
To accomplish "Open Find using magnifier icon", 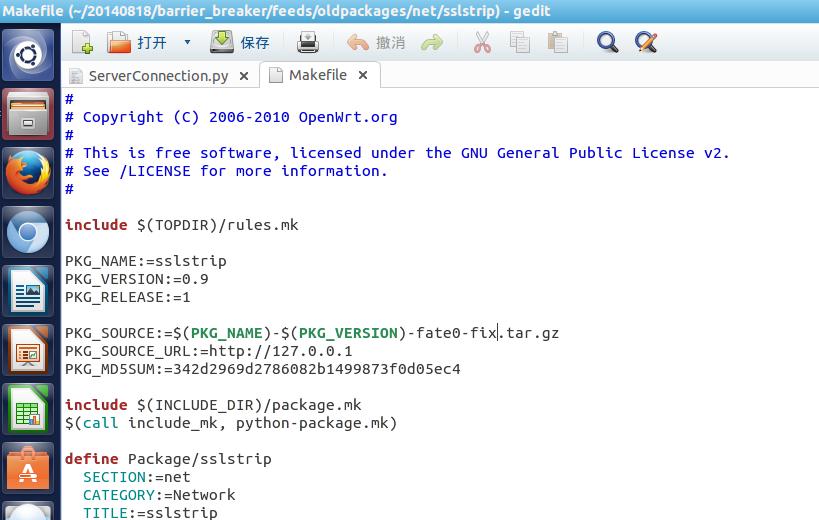I will [x=607, y=42].
